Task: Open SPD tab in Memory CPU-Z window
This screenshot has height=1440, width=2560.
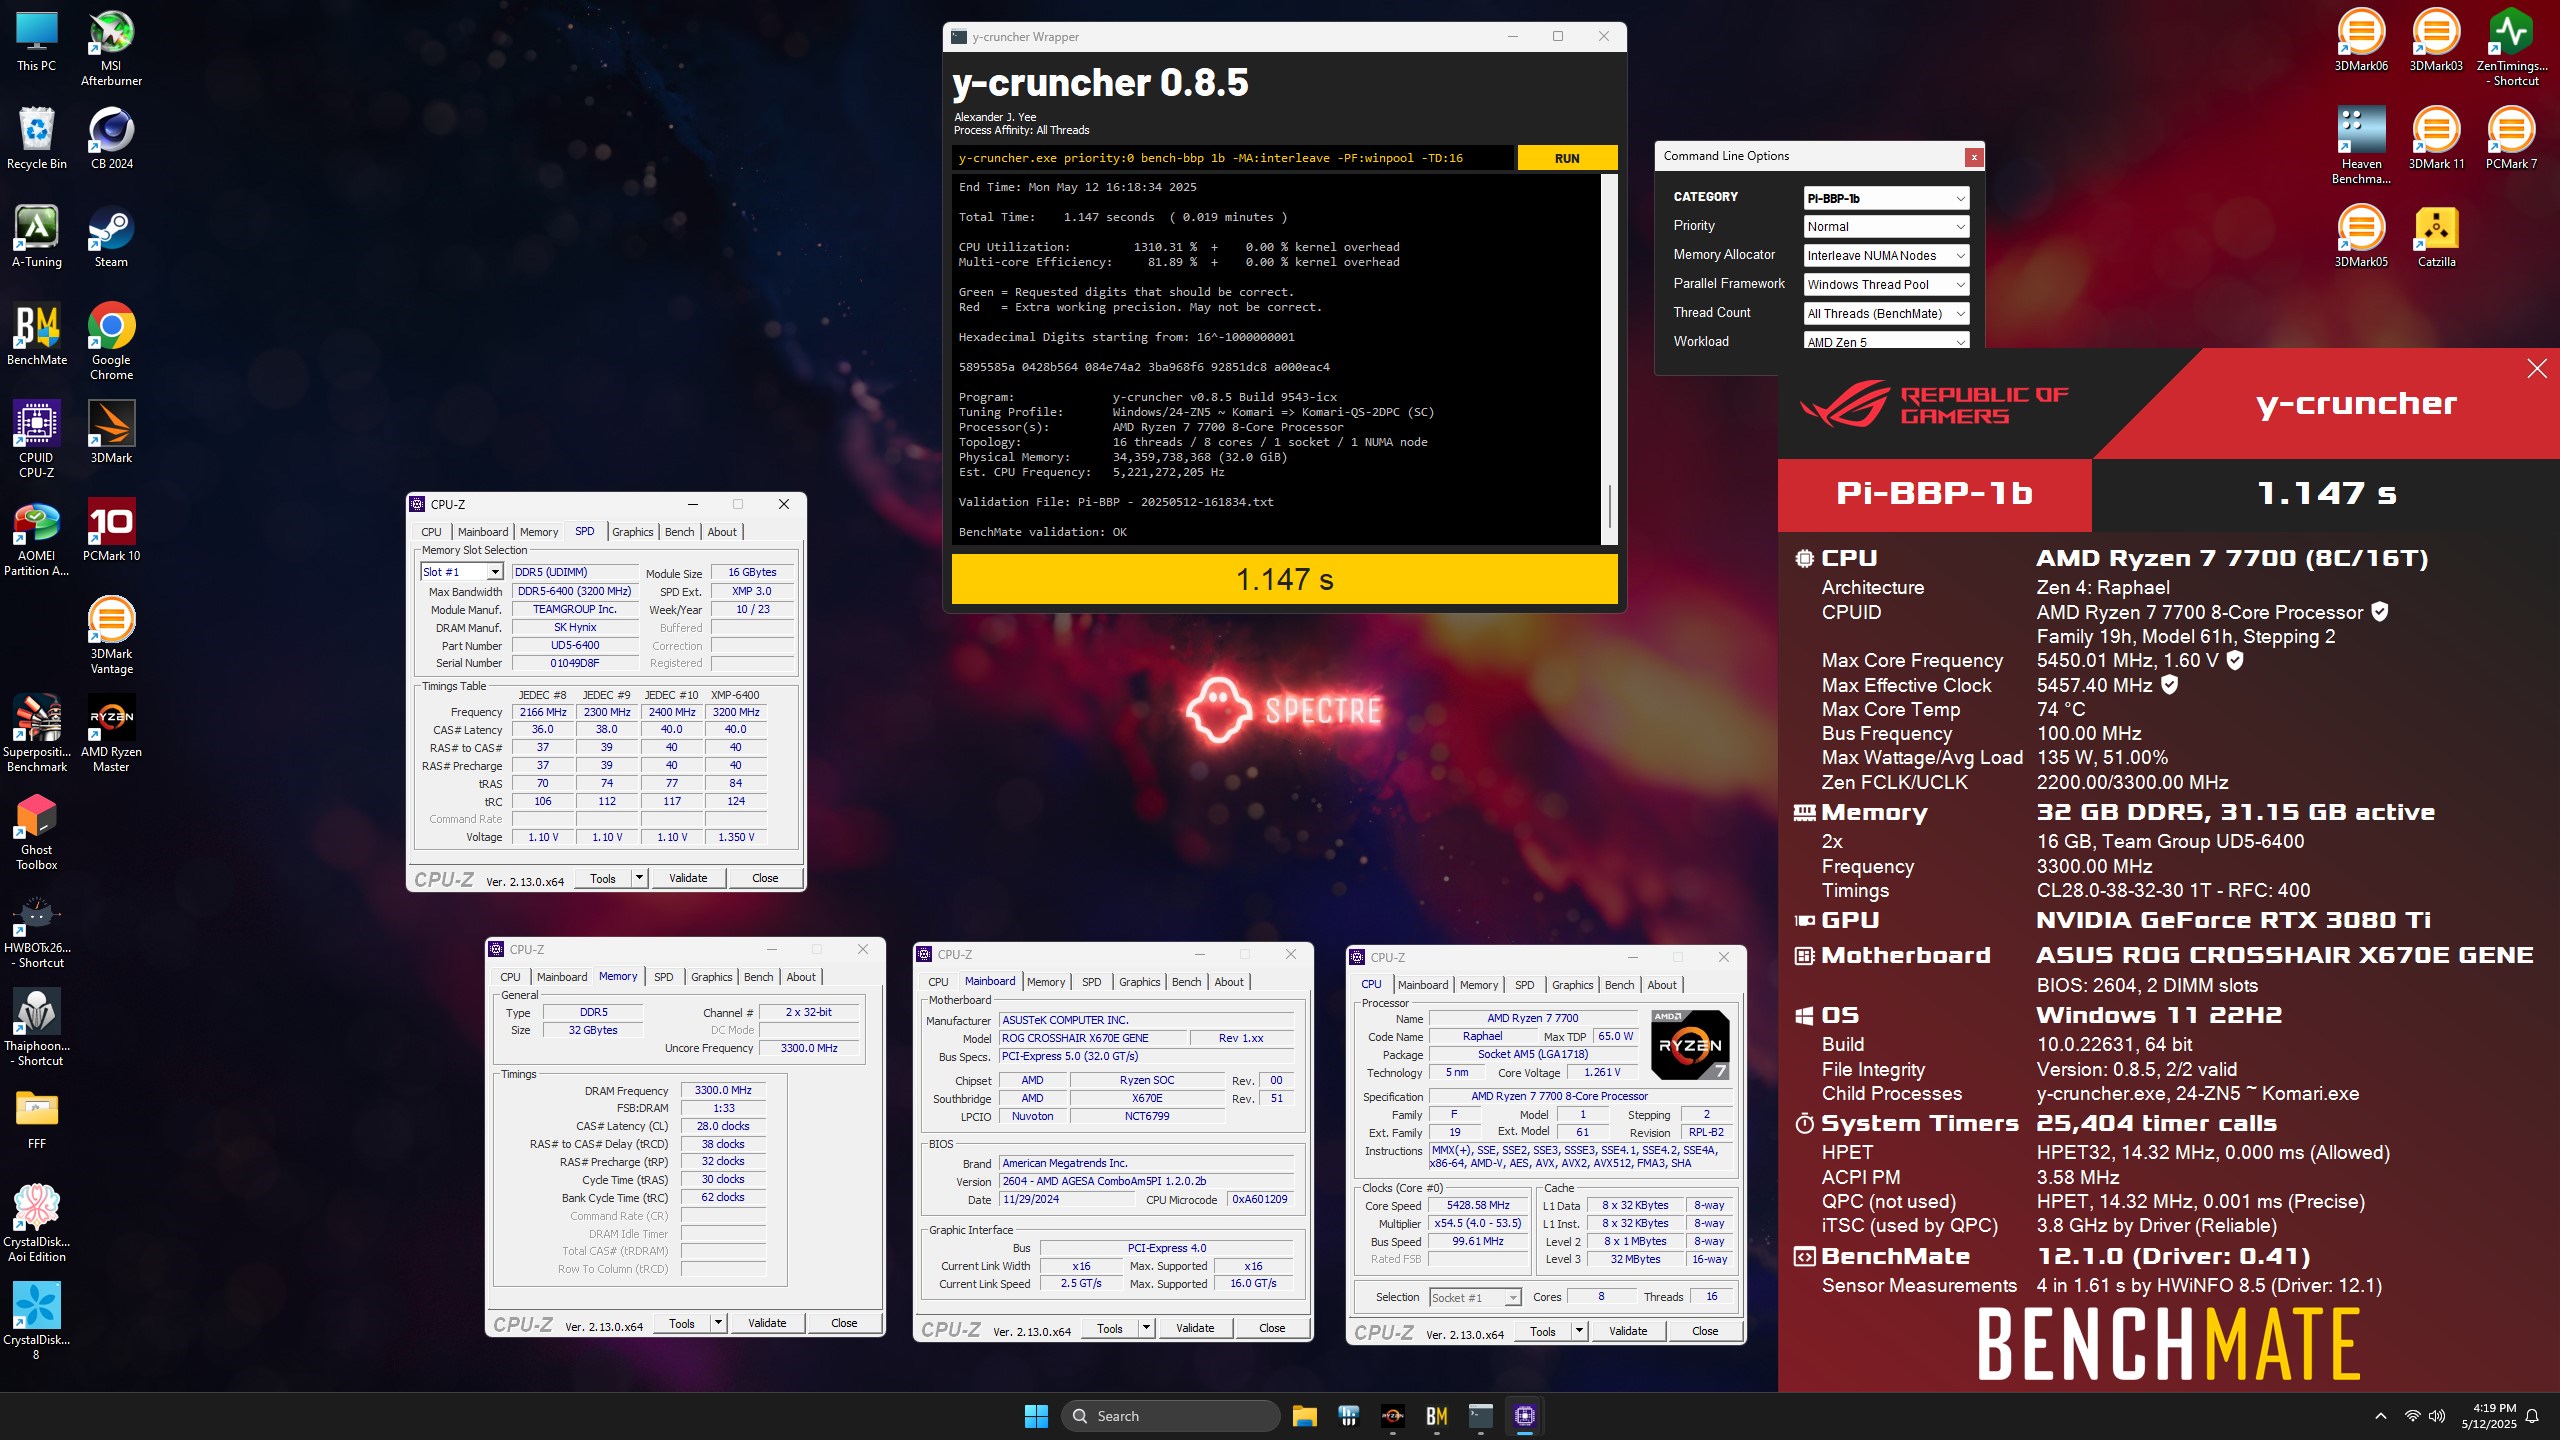Action: point(663,977)
